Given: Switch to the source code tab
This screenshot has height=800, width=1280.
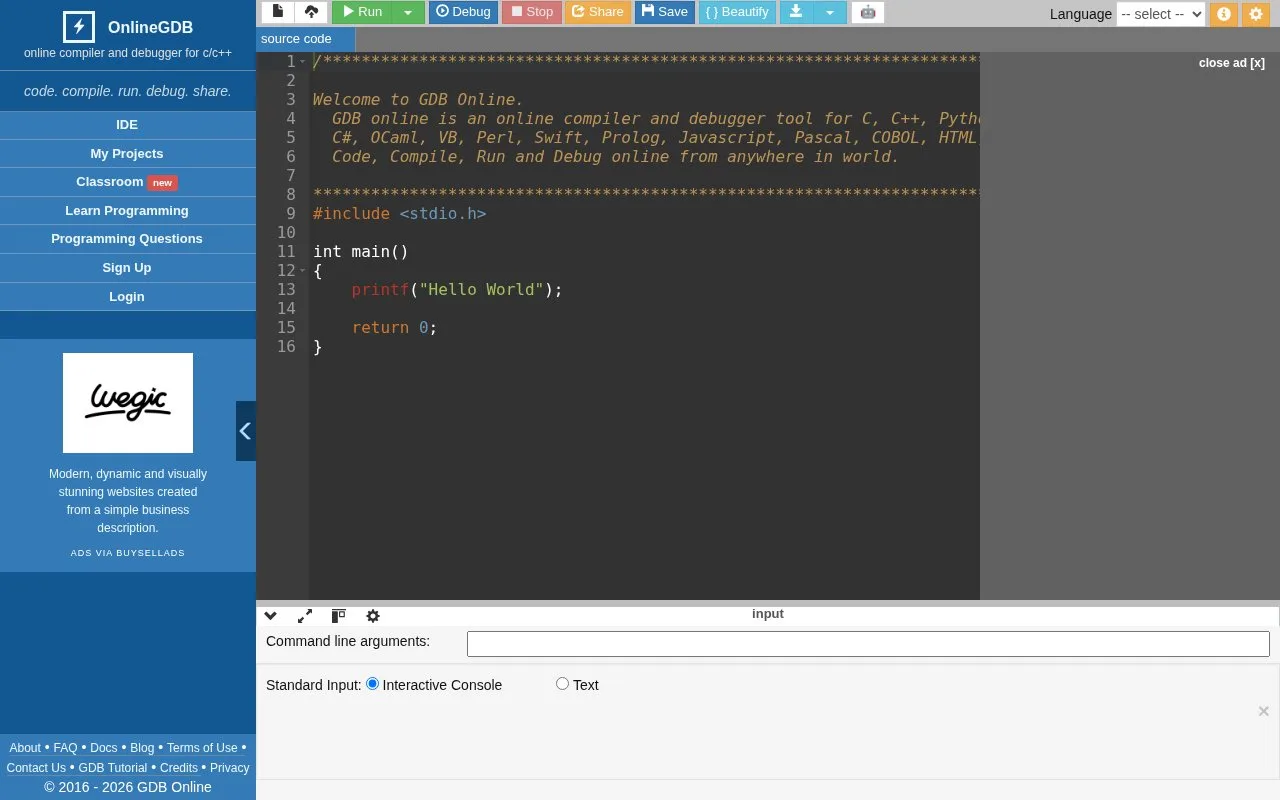Looking at the screenshot, I should click(x=305, y=39).
